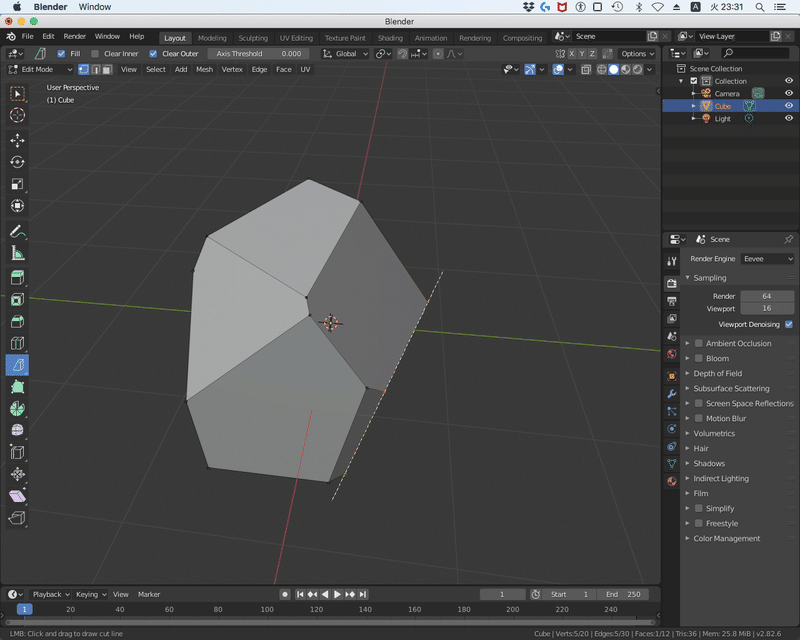Choose the Annotate pencil tool

pyautogui.click(x=17, y=232)
